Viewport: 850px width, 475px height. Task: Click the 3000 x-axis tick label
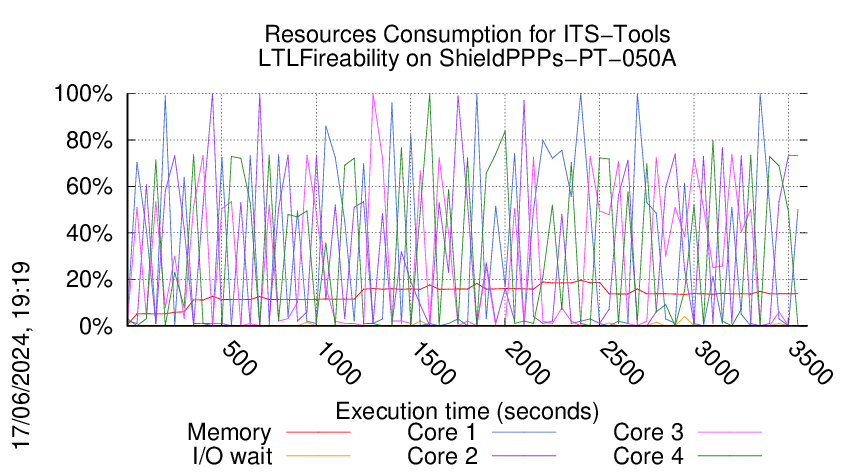[716, 363]
